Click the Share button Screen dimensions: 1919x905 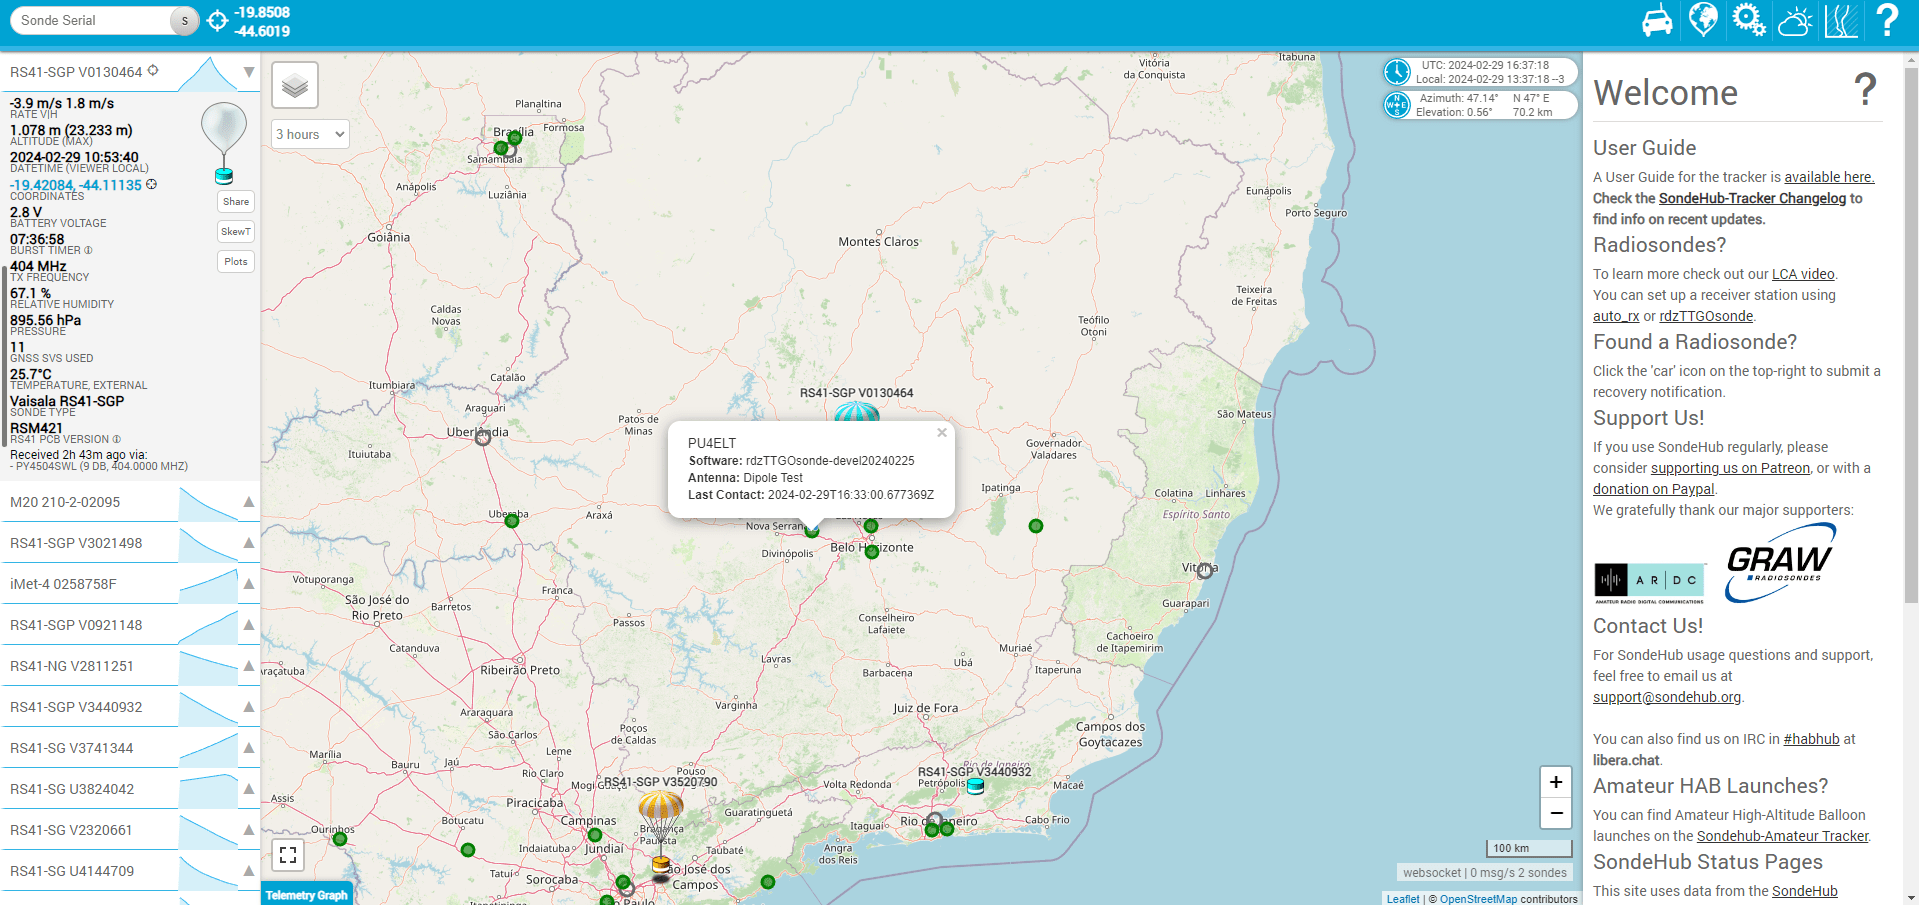click(x=236, y=202)
